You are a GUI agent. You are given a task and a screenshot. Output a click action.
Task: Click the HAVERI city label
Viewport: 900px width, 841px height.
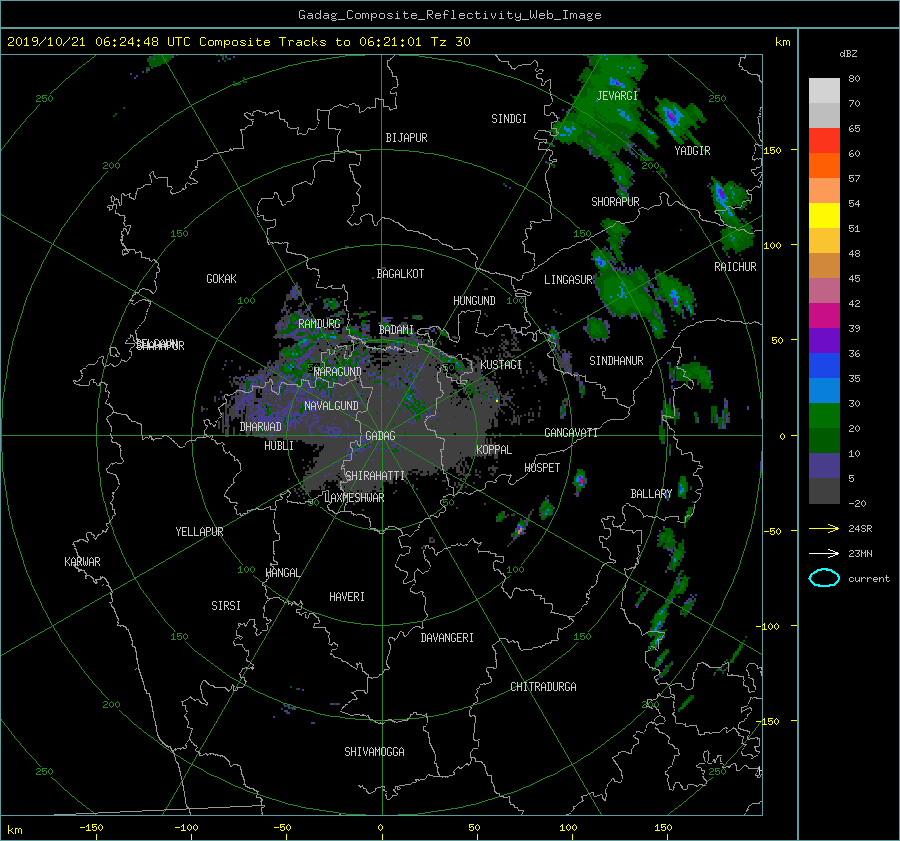tap(347, 597)
